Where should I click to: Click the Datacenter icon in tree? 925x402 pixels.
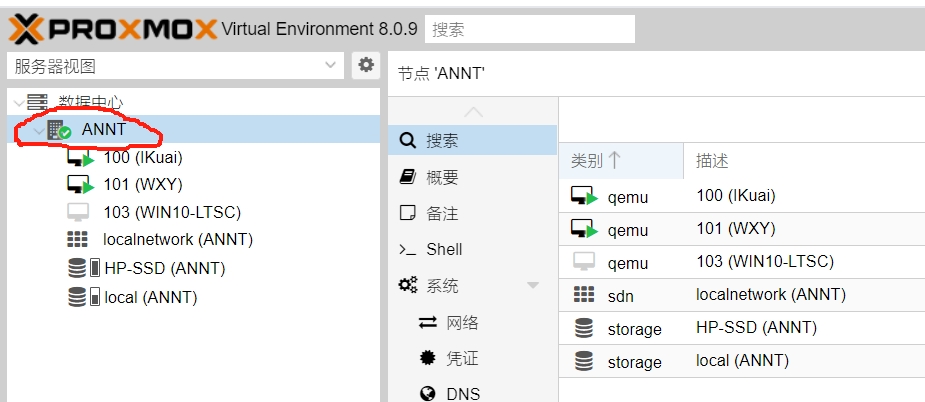pyautogui.click(x=37, y=102)
